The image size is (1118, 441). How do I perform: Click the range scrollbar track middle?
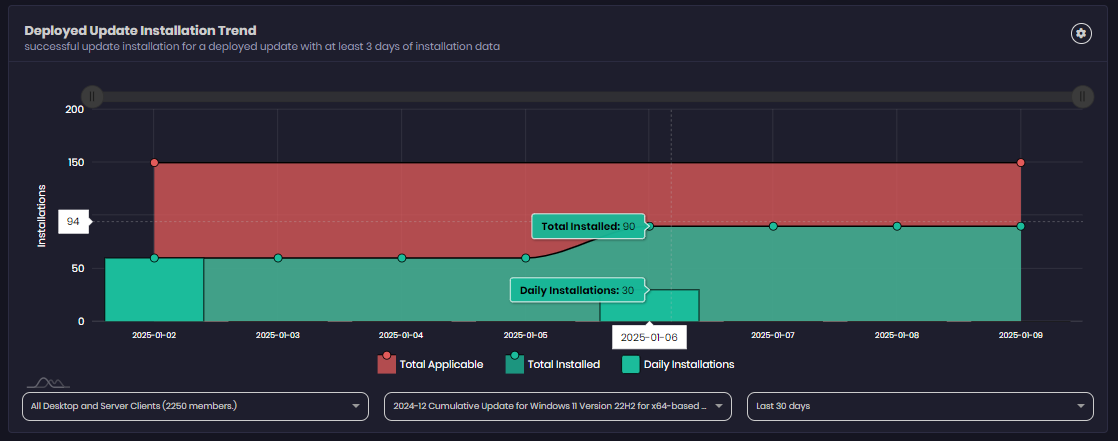586,96
